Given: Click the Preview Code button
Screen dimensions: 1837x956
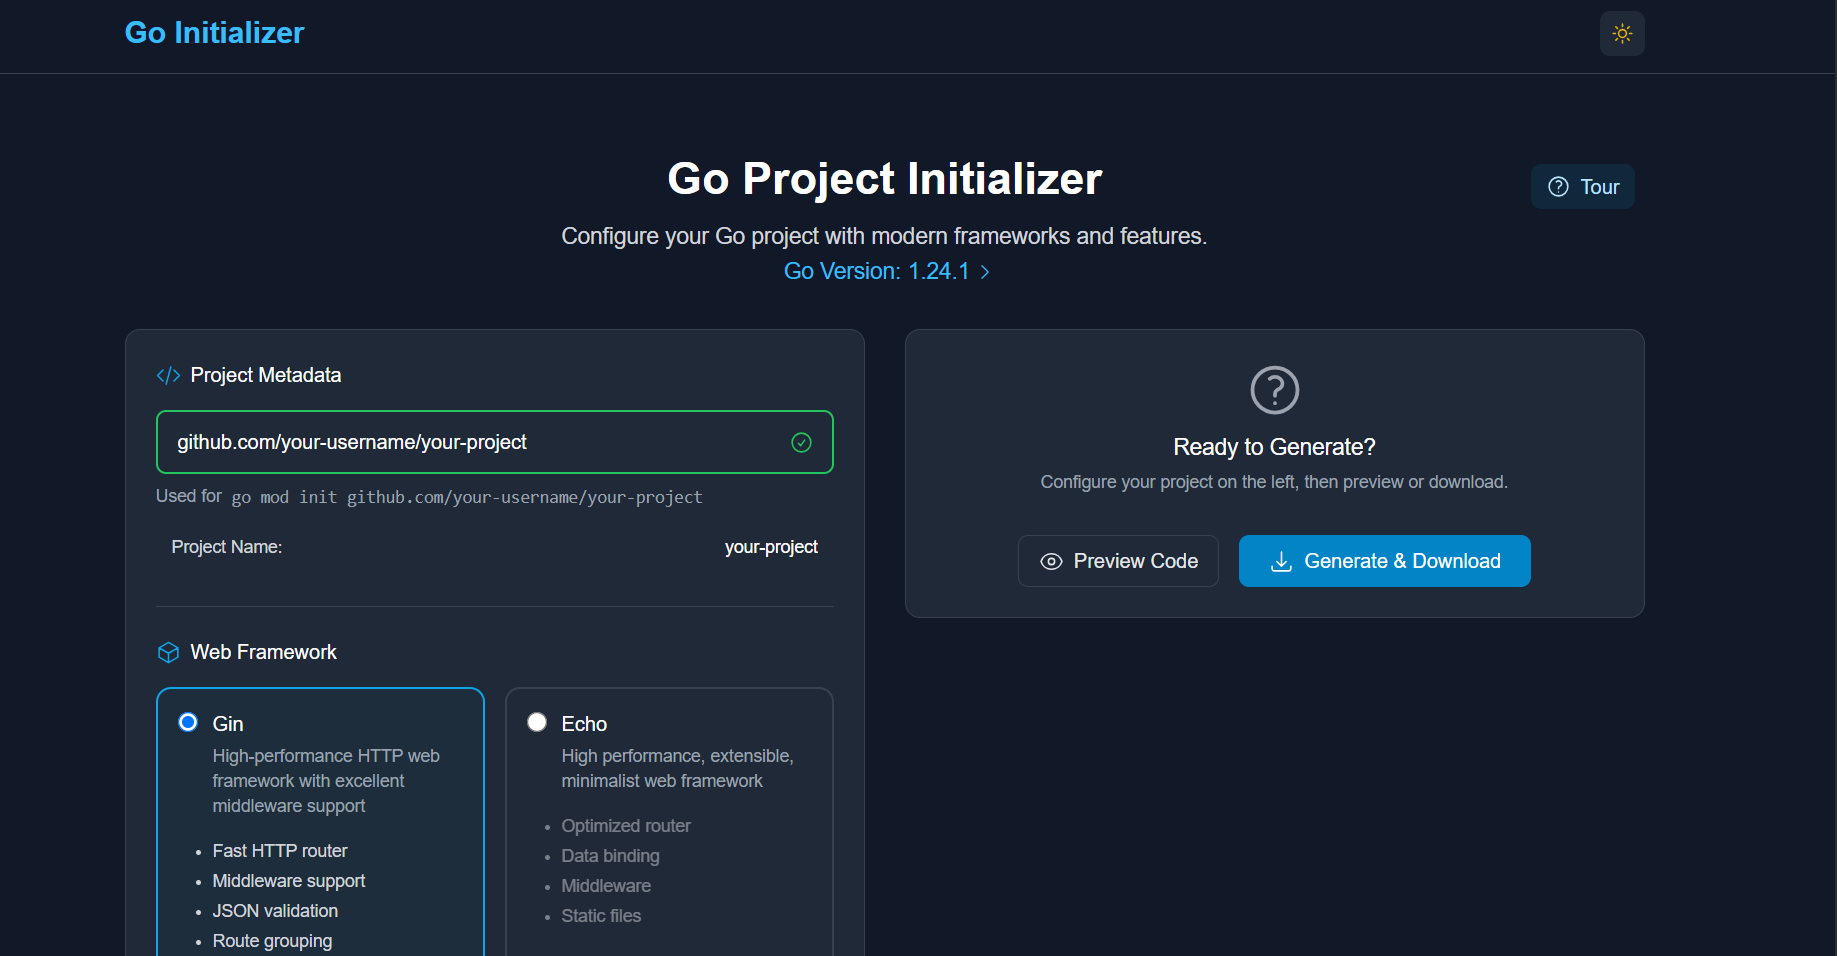Looking at the screenshot, I should 1117,561.
